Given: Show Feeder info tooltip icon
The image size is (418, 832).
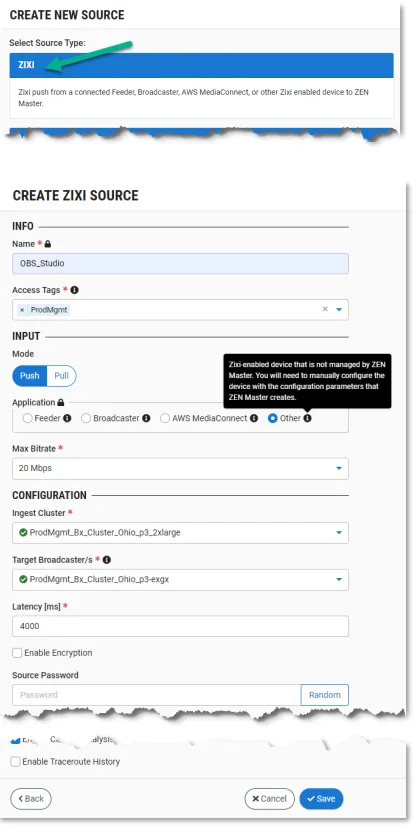Looking at the screenshot, I should (67, 418).
